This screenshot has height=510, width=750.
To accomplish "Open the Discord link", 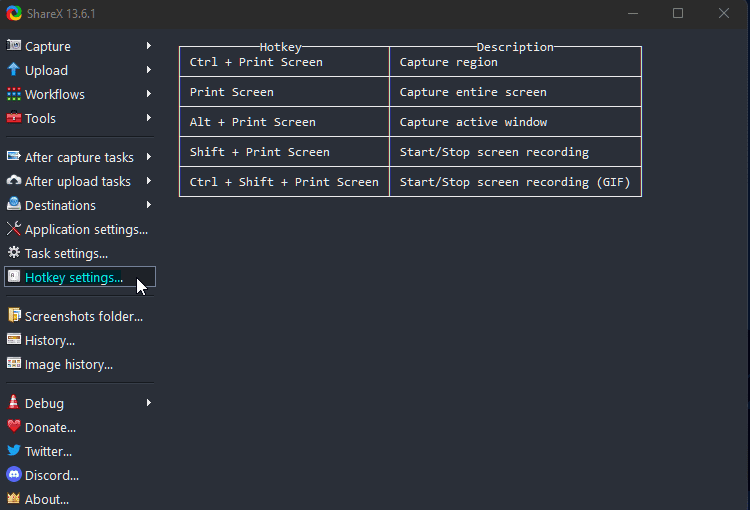I will click(79, 475).
